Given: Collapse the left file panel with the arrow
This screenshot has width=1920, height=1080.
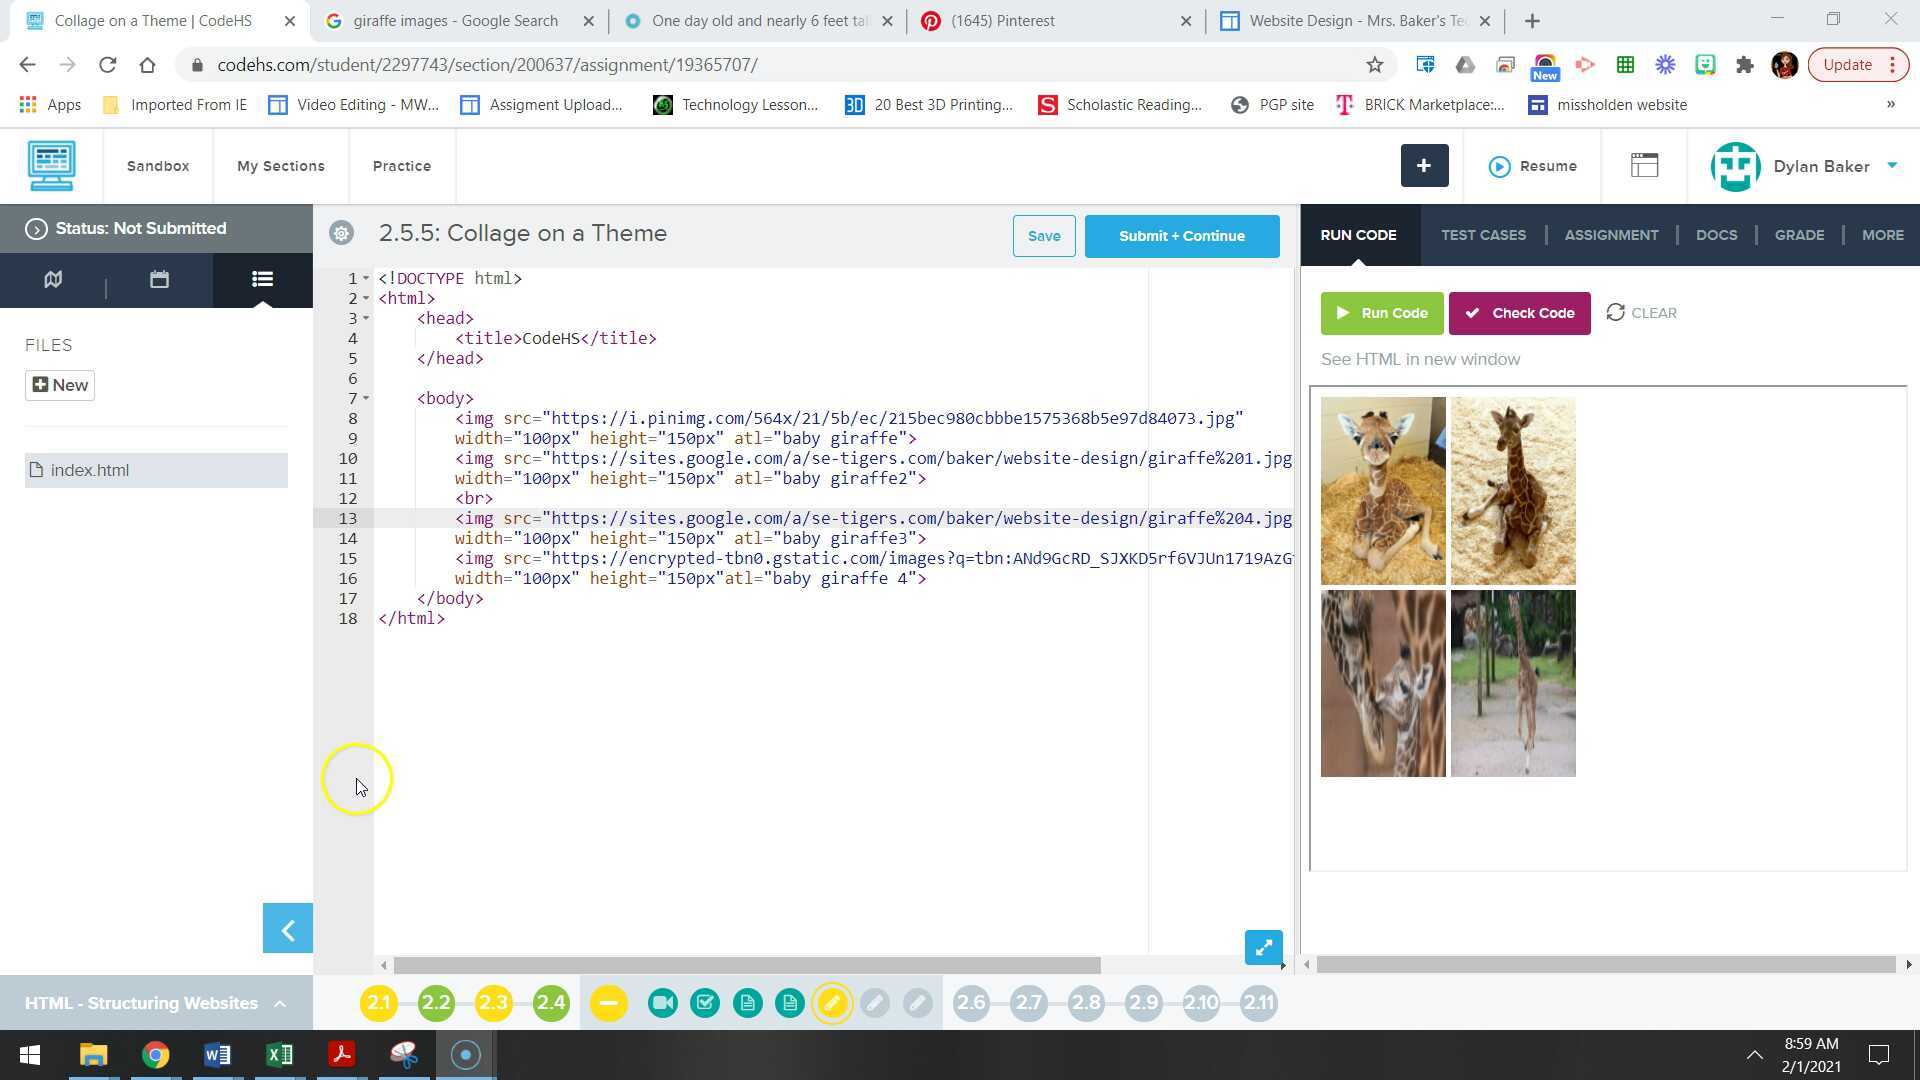Looking at the screenshot, I should click(287, 928).
